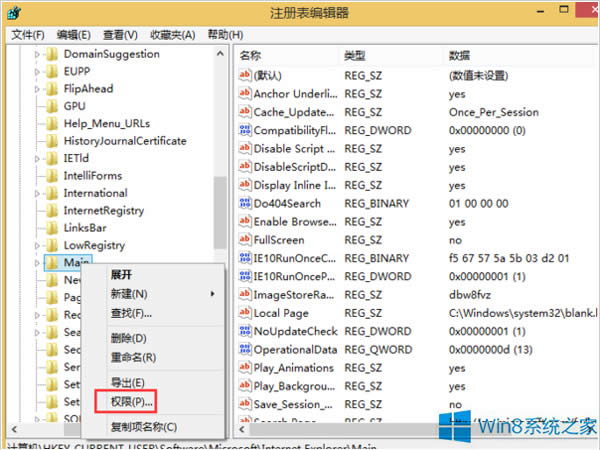This screenshot has height=450, width=600.
Task: Click the Main key folder icon
Action: click(x=52, y=263)
